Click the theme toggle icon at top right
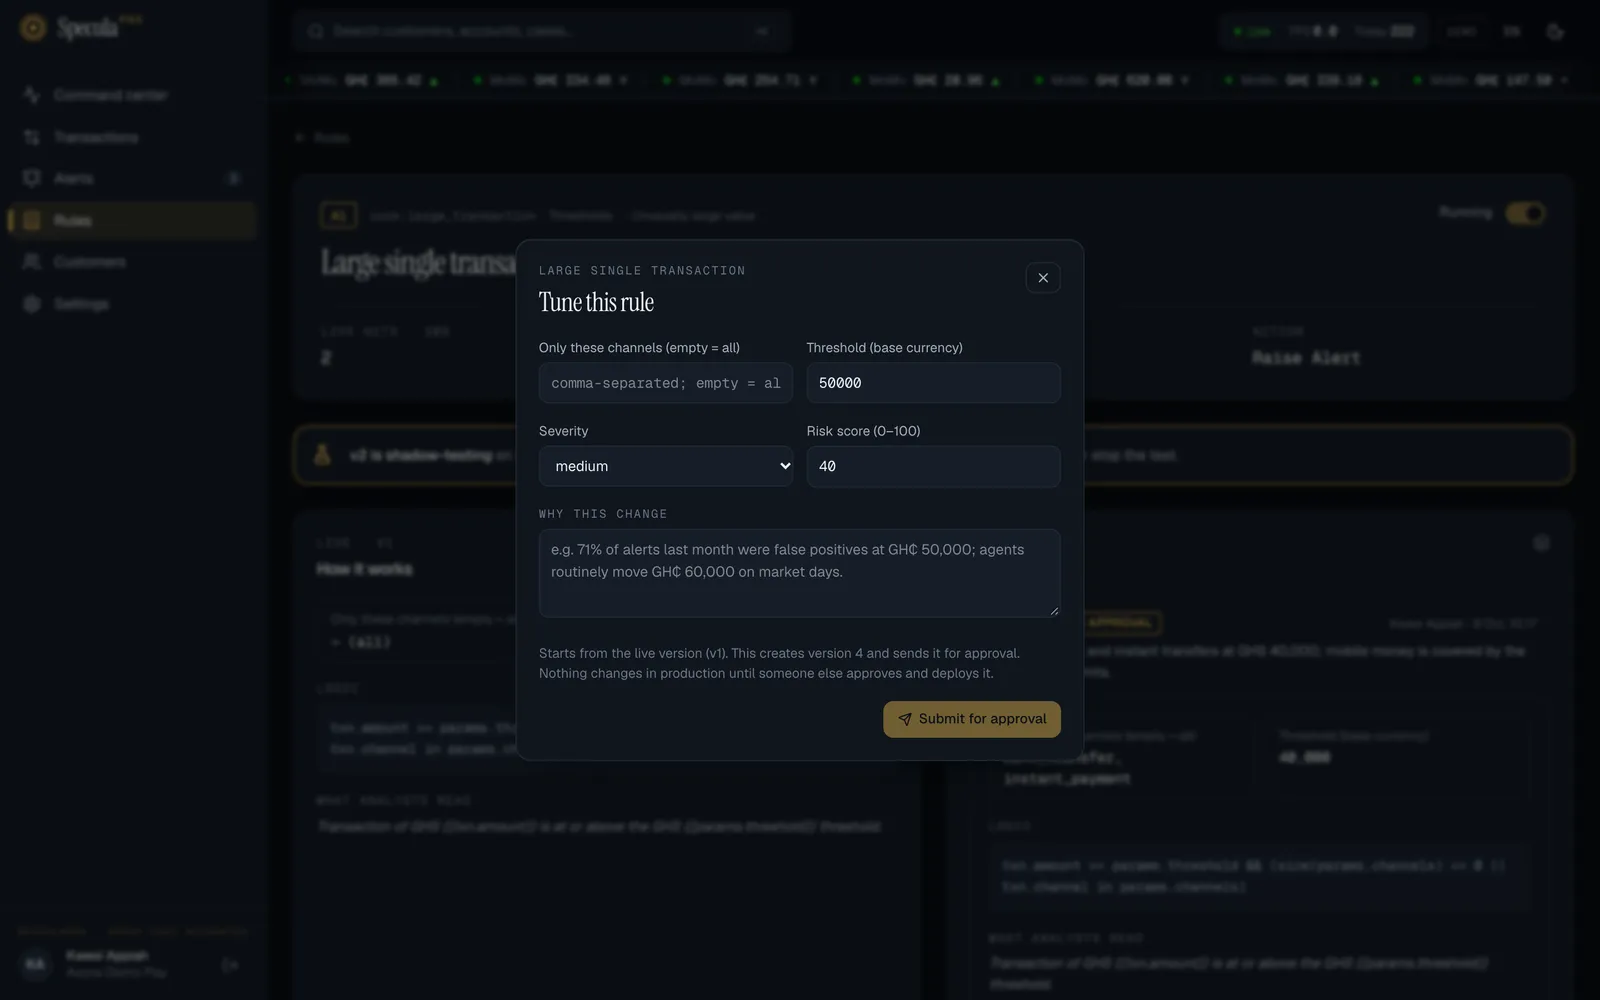This screenshot has width=1600, height=1000. point(1555,32)
